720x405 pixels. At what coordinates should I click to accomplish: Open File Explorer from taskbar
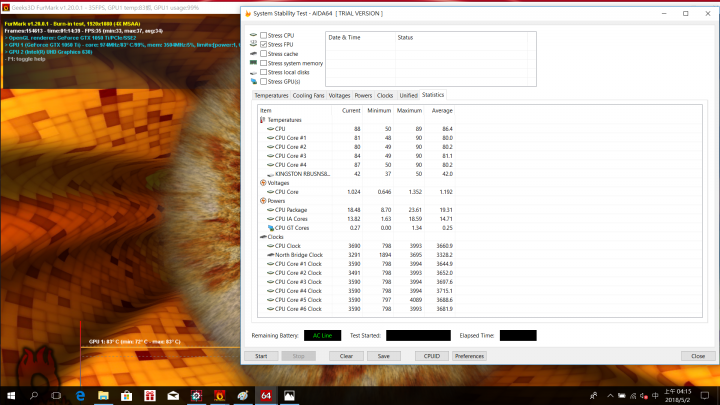[x=103, y=395]
